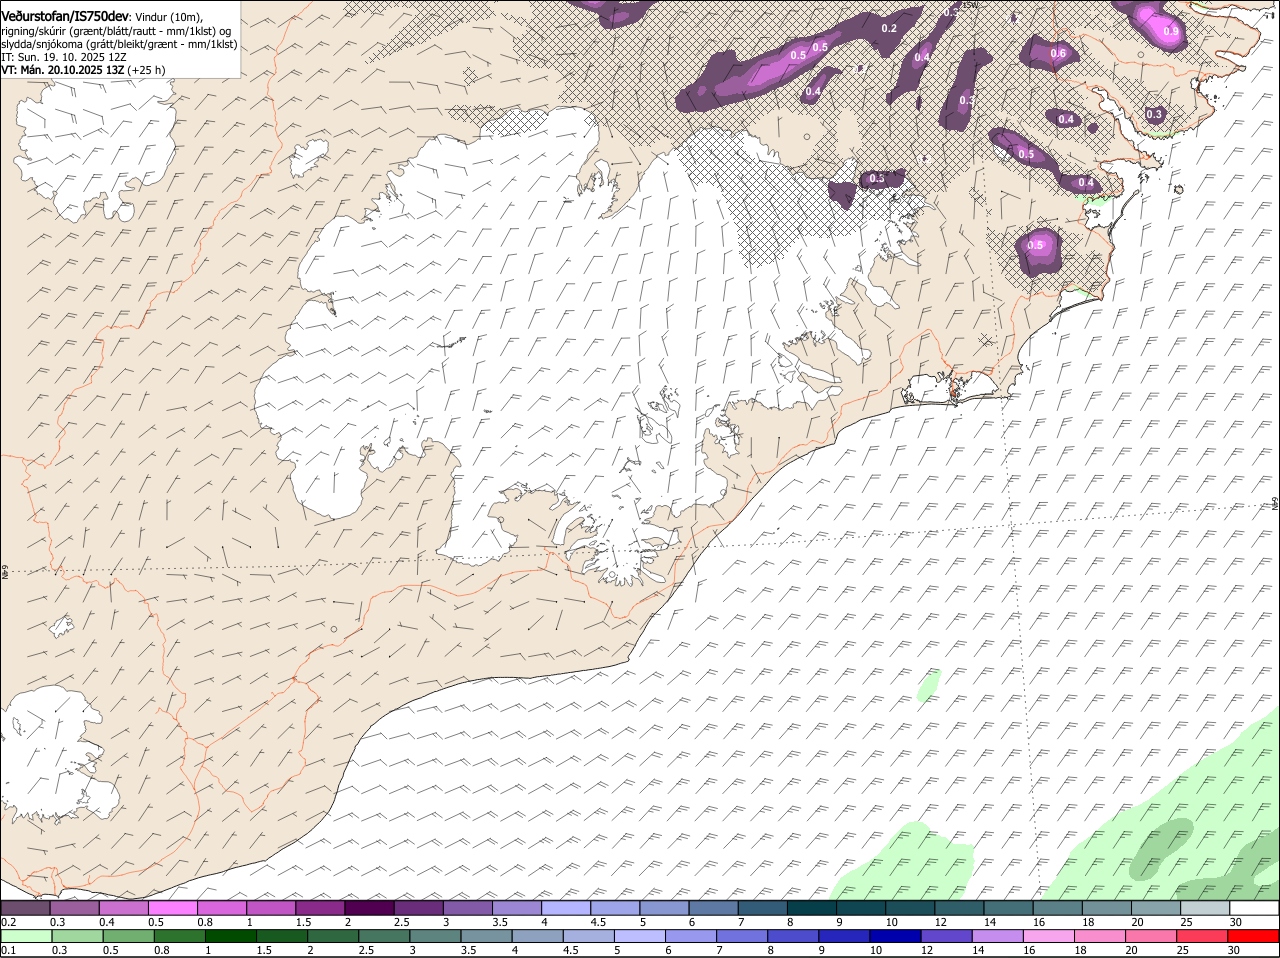Viewport: 1280px width, 958px height.
Task: Pick the dull purple 0.2 swatch in upper legend row
Action: [x=25, y=908]
